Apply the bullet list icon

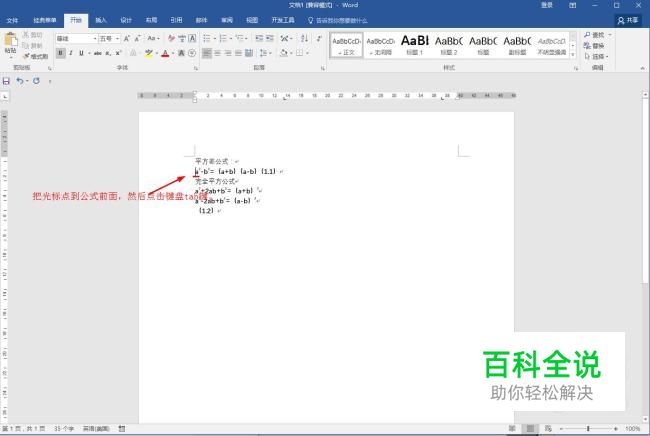pos(207,39)
